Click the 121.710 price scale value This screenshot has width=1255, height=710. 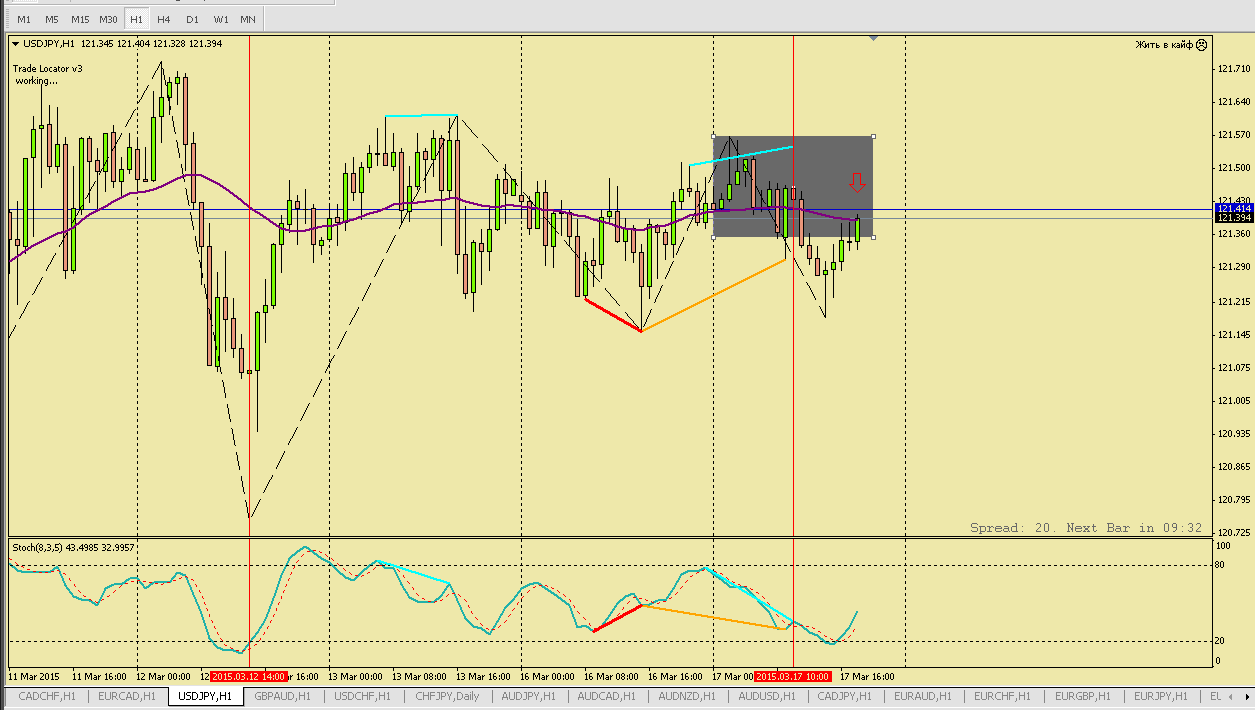[x=1233, y=69]
